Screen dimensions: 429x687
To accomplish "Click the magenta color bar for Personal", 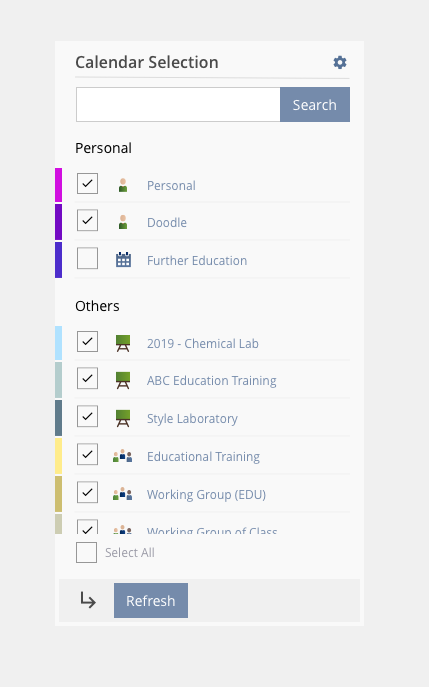I will point(58,185).
